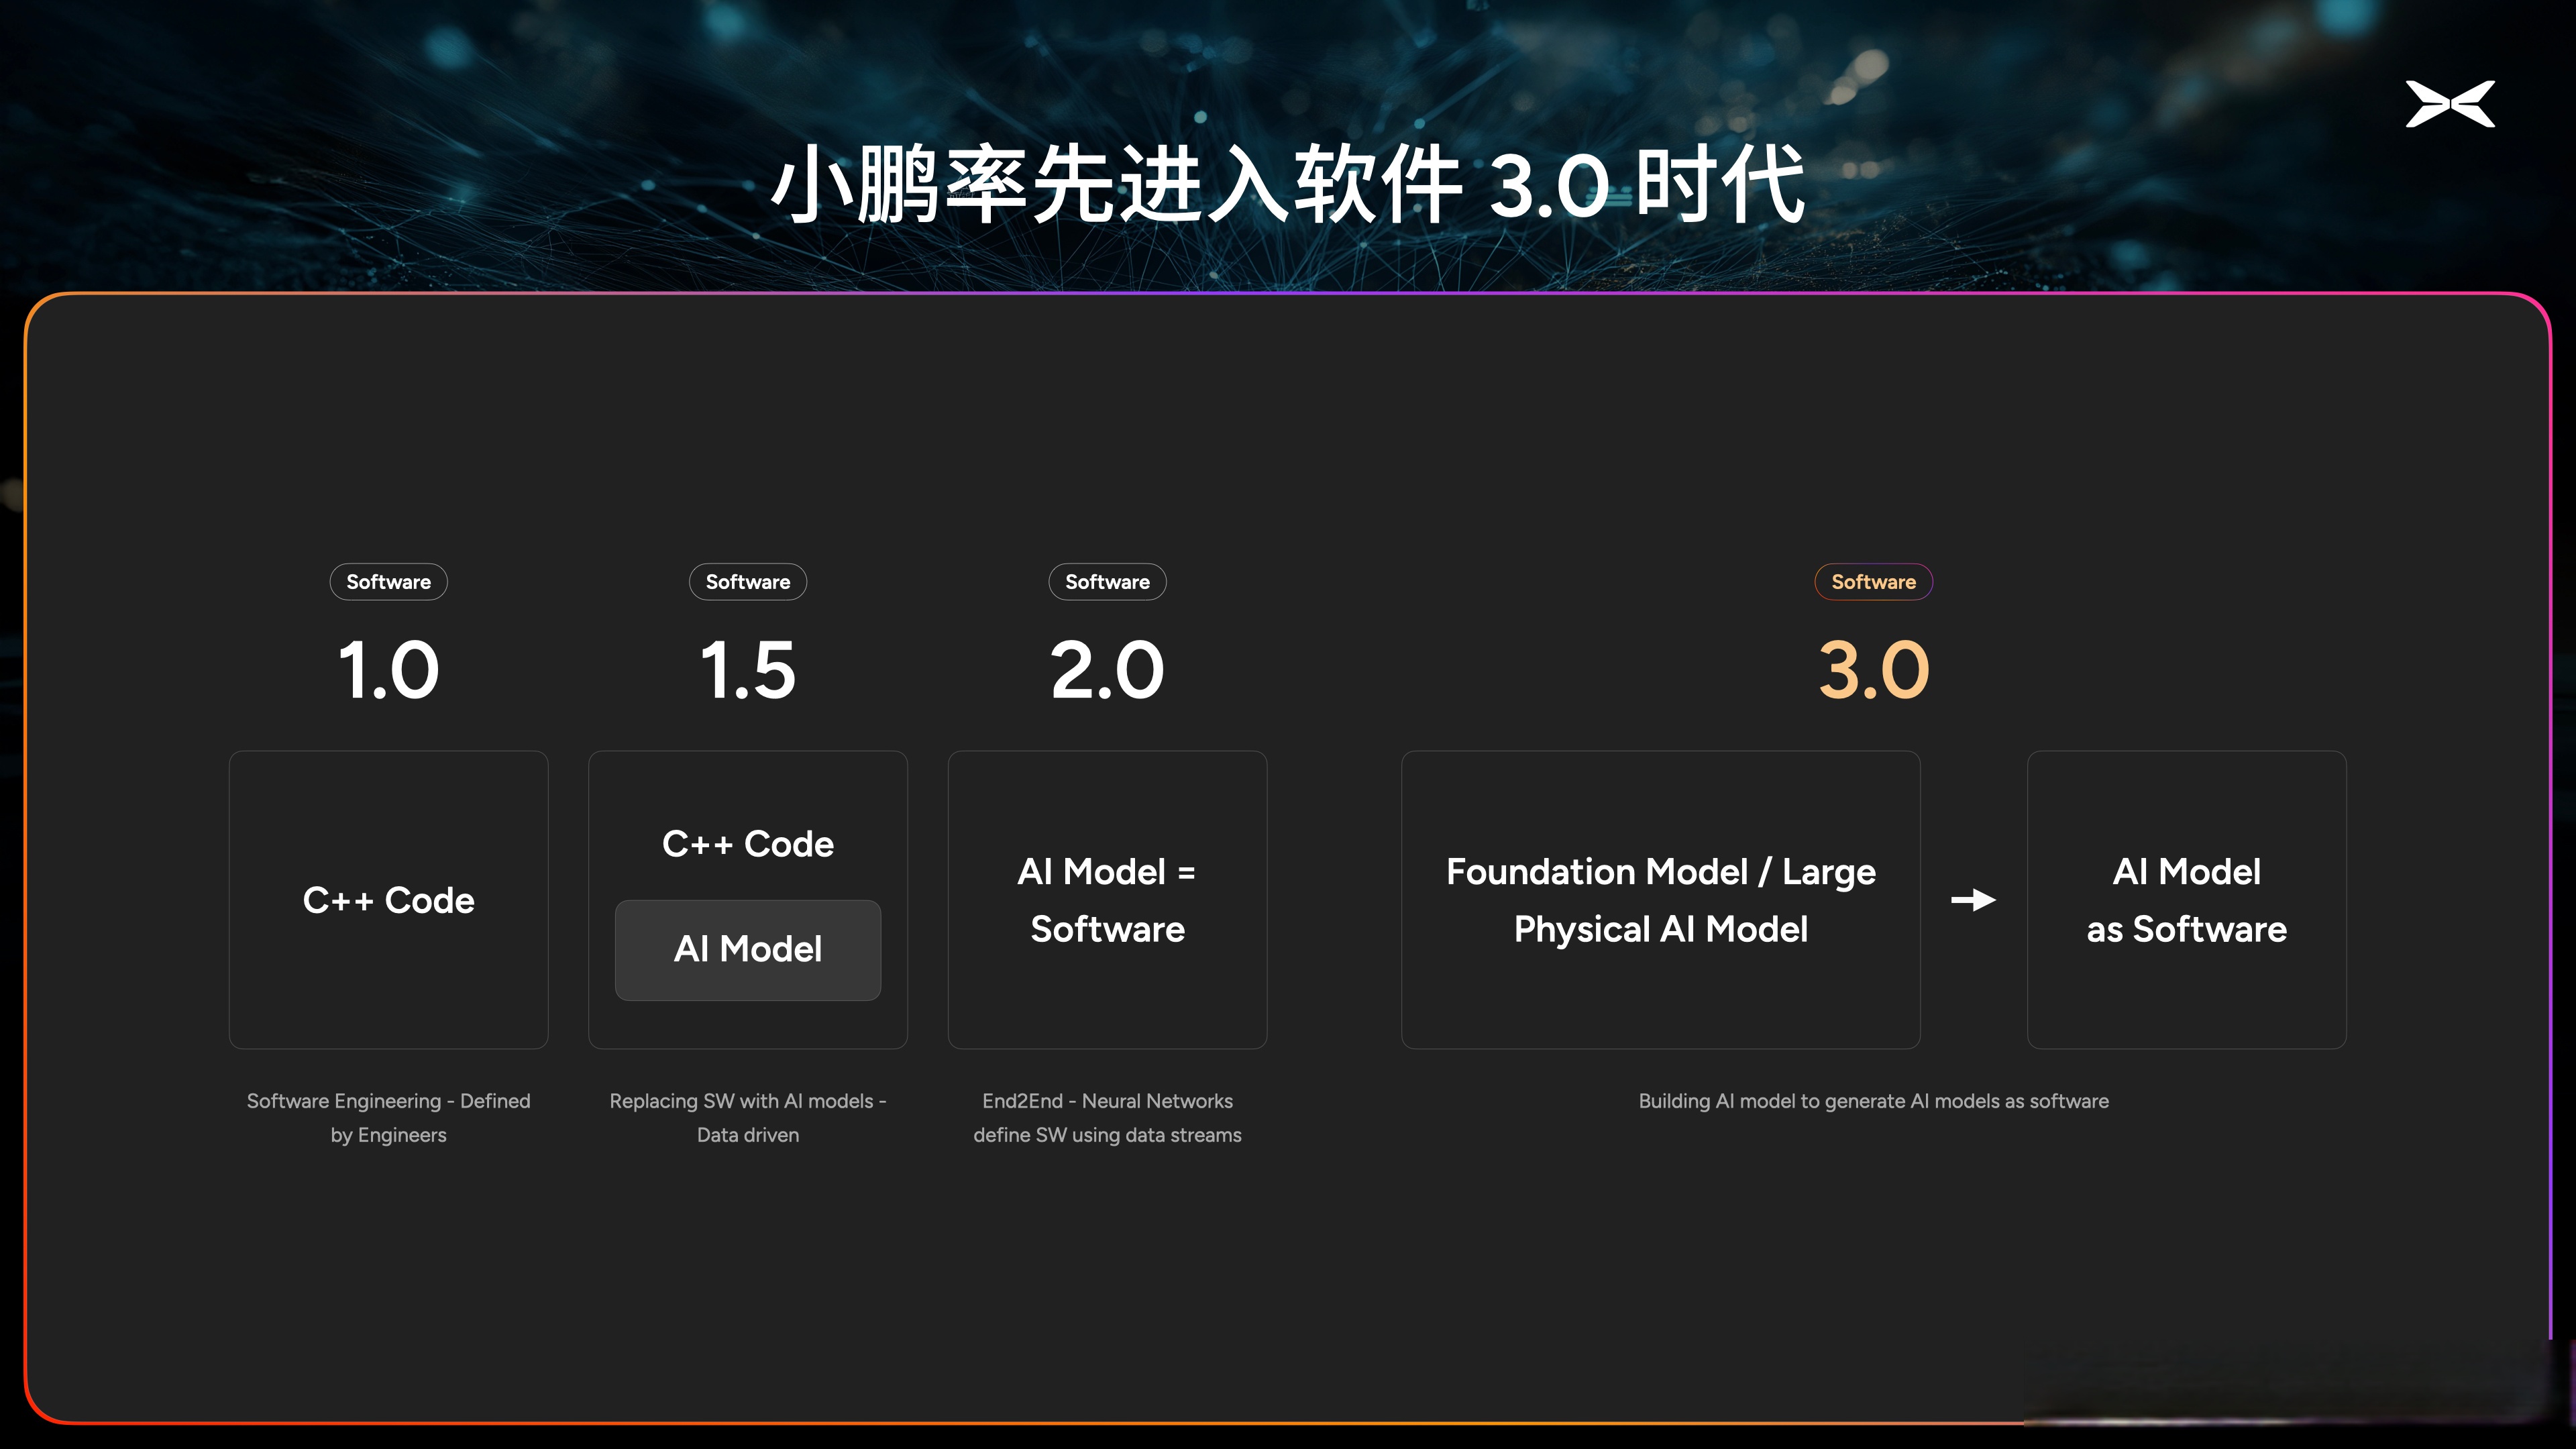Expand details under the 2.0 column

point(1107,1117)
